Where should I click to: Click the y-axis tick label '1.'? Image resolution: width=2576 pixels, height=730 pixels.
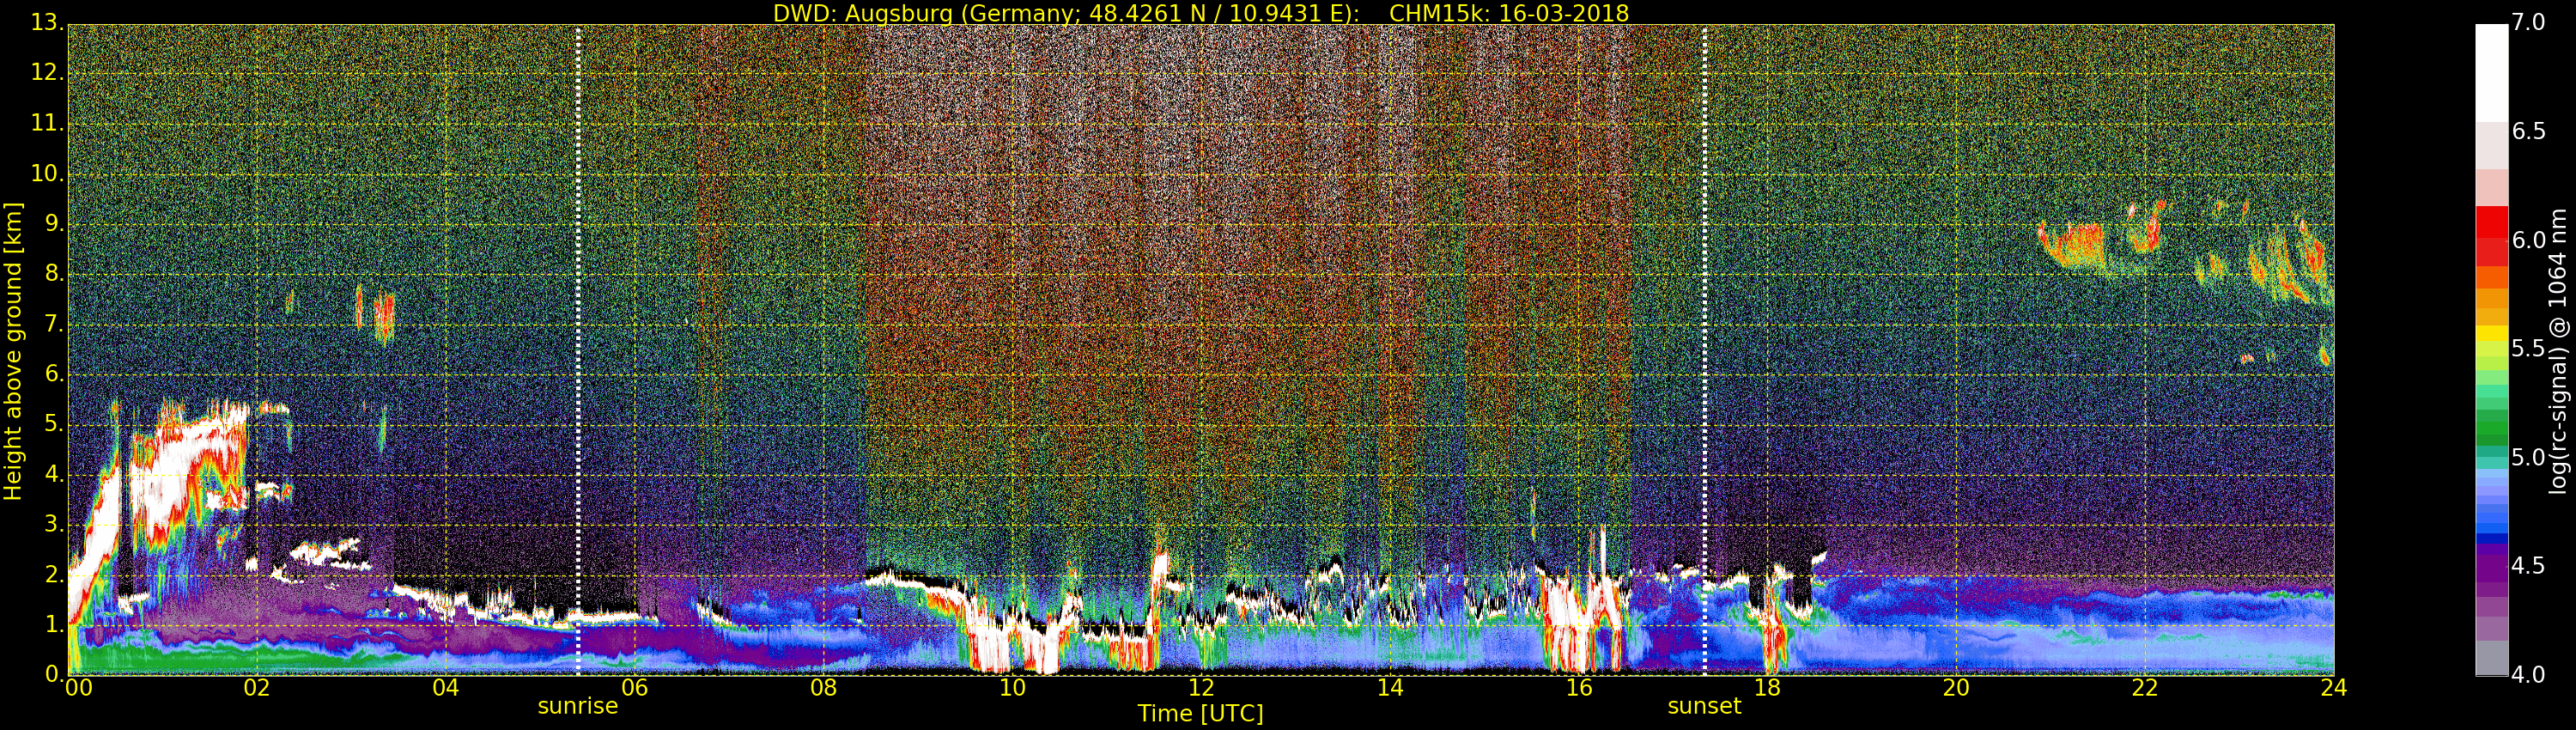click(54, 625)
